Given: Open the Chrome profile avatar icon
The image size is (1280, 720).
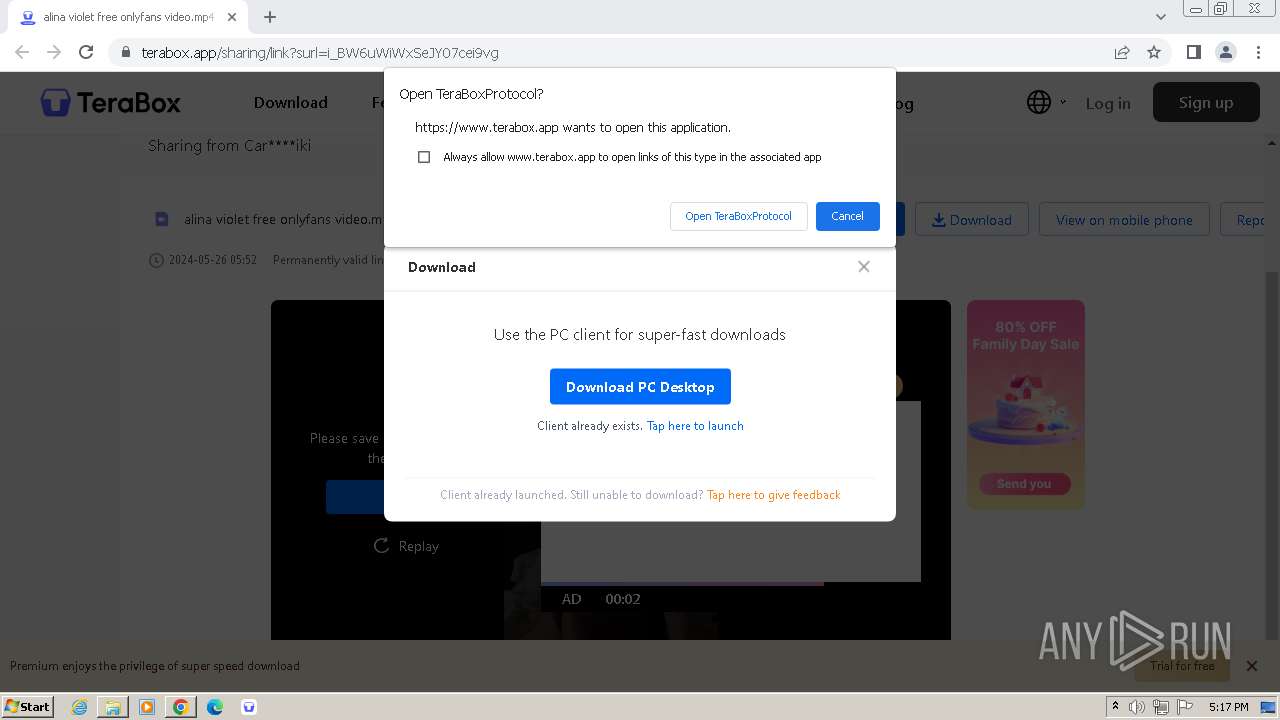Looking at the screenshot, I should (x=1225, y=52).
